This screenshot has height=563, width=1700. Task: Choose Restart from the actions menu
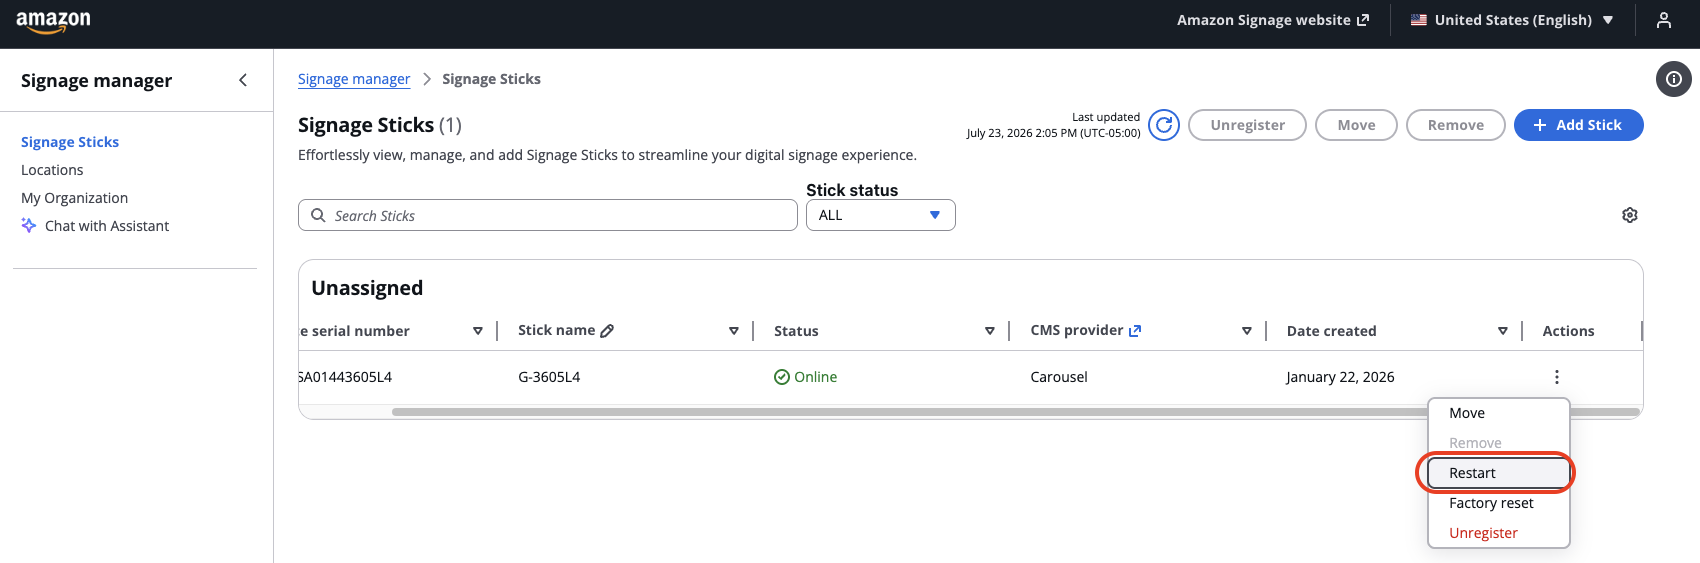(x=1498, y=473)
